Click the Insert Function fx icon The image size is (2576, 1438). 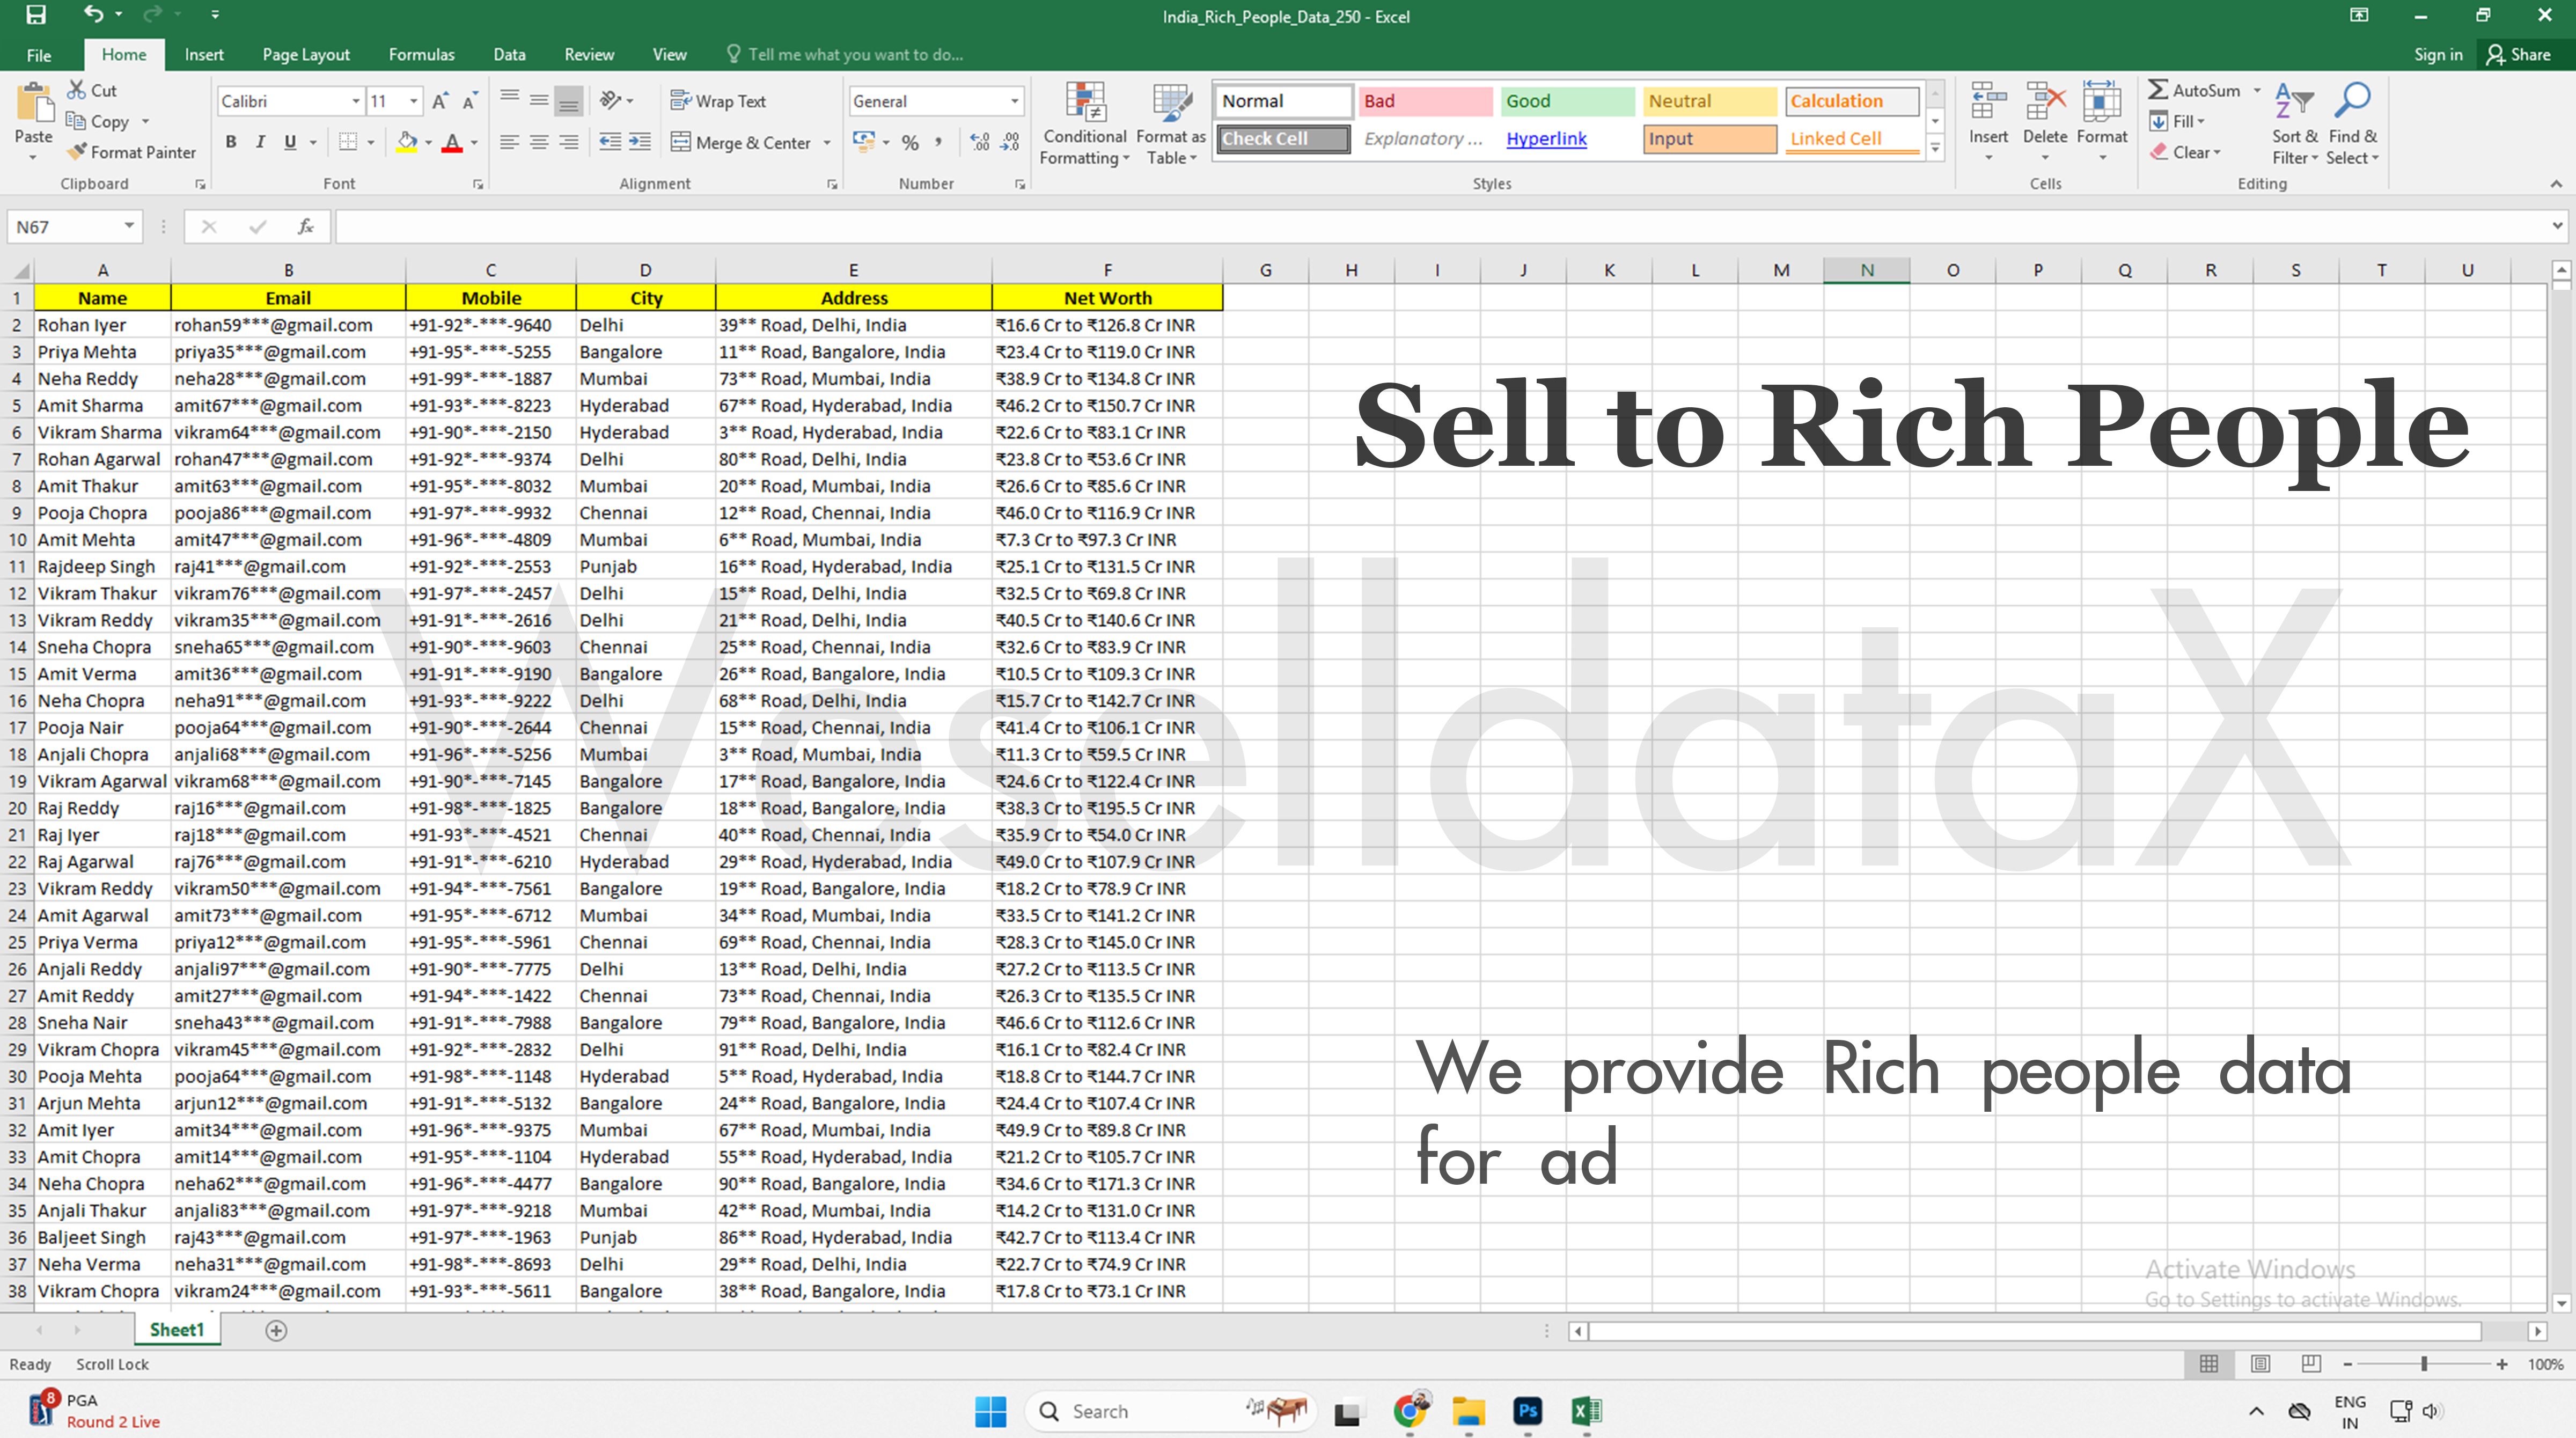(306, 227)
